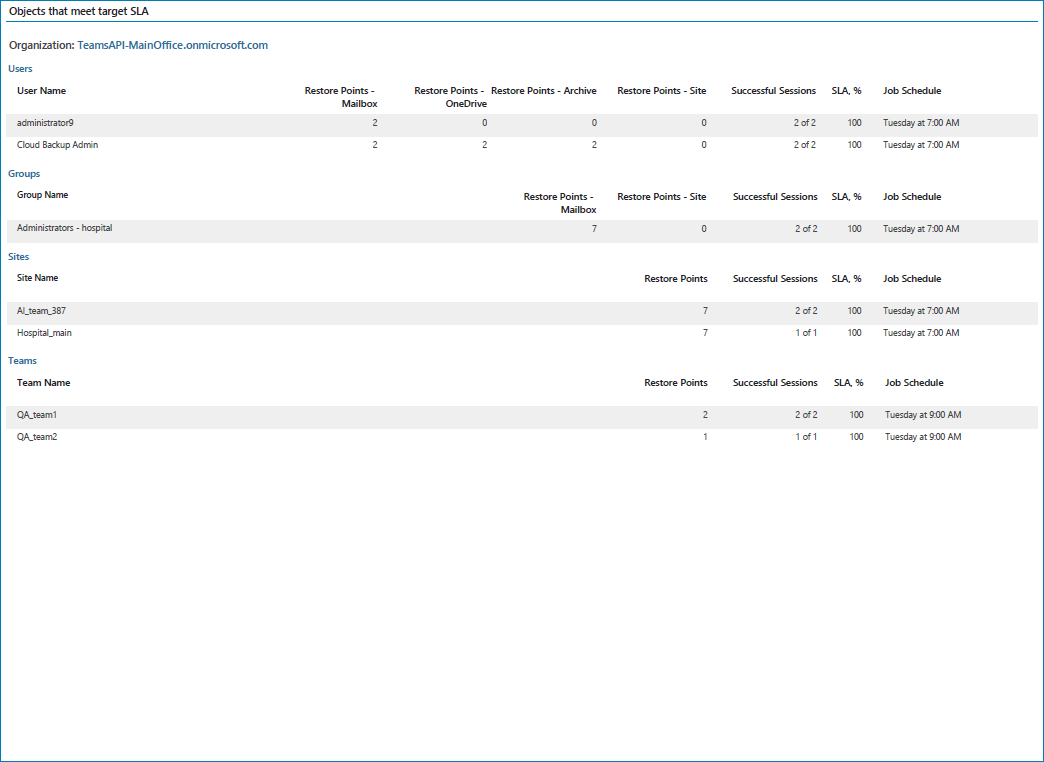
Task: Click the Teams section heading
Action: 22,360
